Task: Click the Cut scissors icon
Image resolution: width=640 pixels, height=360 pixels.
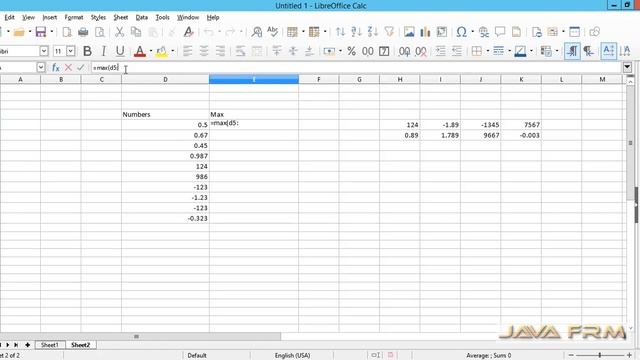Action: [119, 32]
